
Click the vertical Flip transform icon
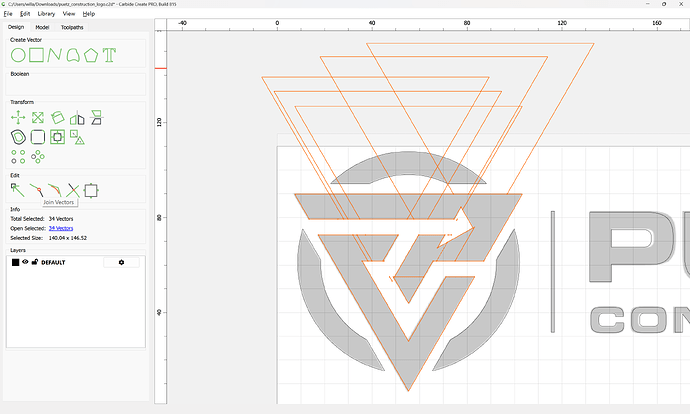point(96,117)
